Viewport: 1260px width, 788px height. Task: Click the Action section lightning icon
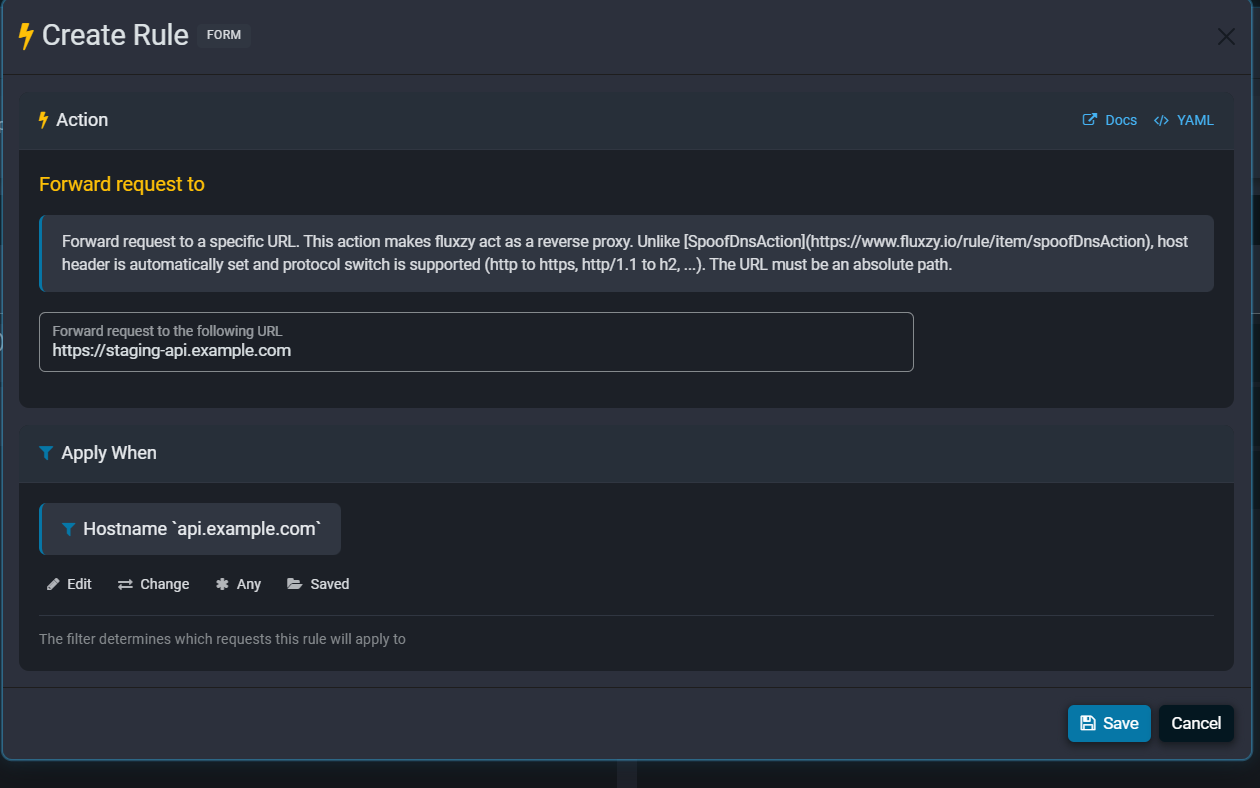coord(43,120)
